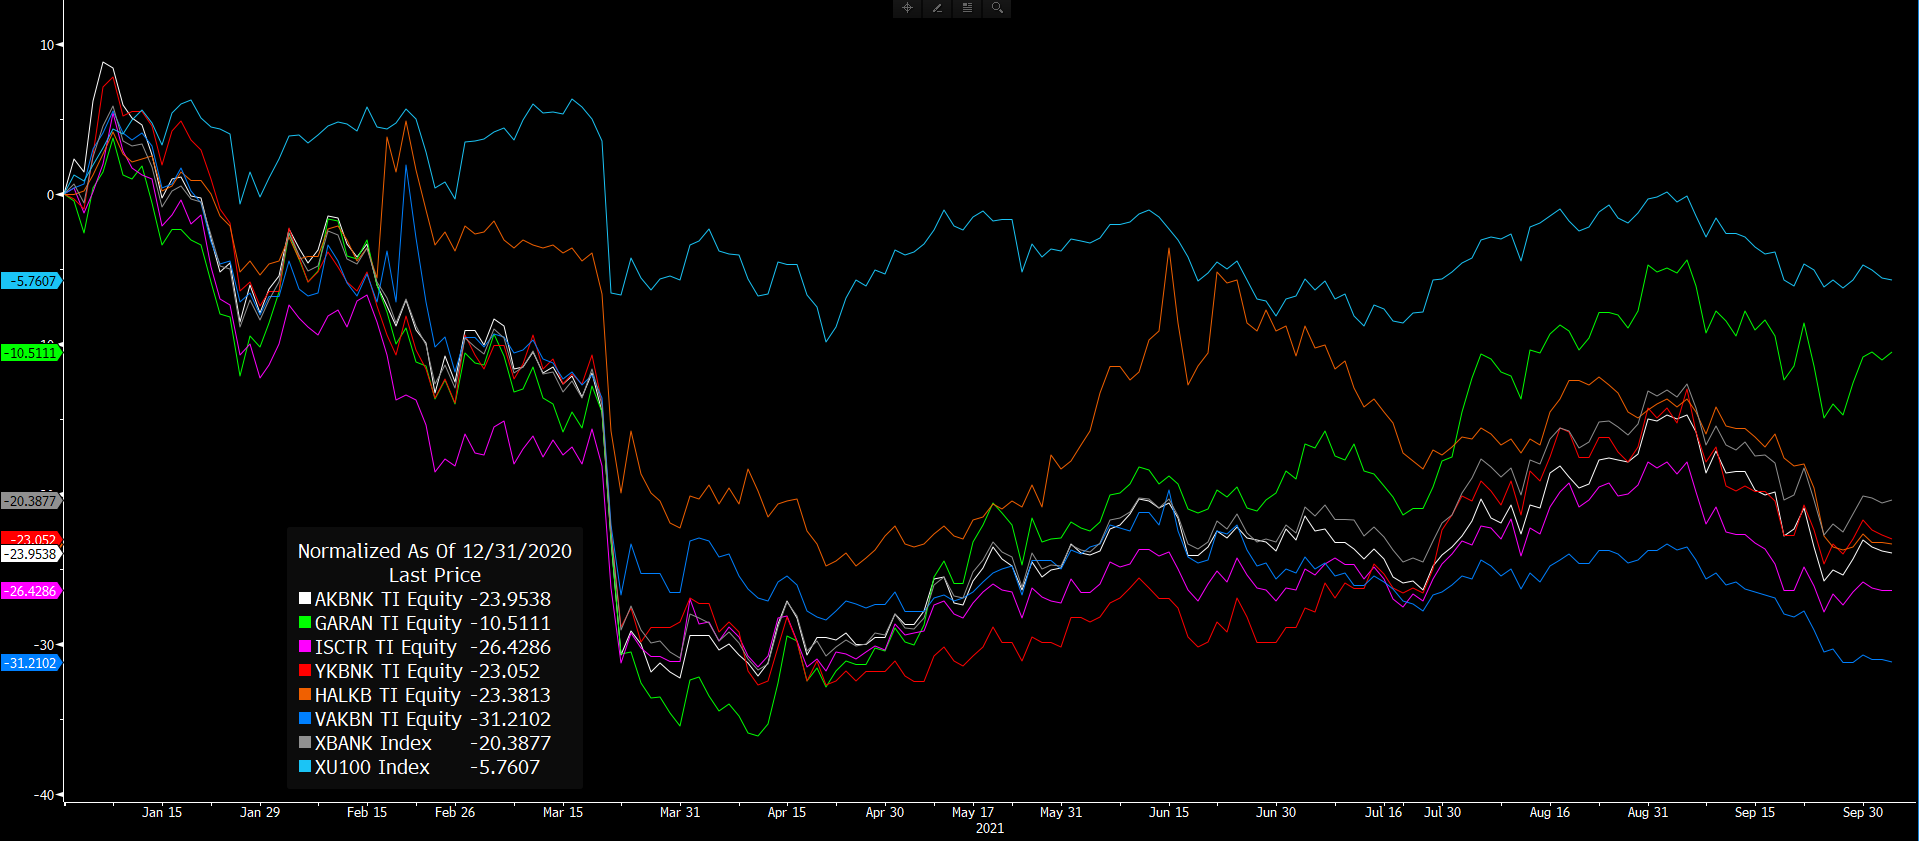The width and height of the screenshot is (1919, 841).
Task: Click the 'Normalized As Of 12/31/2020' title
Action: pos(434,551)
